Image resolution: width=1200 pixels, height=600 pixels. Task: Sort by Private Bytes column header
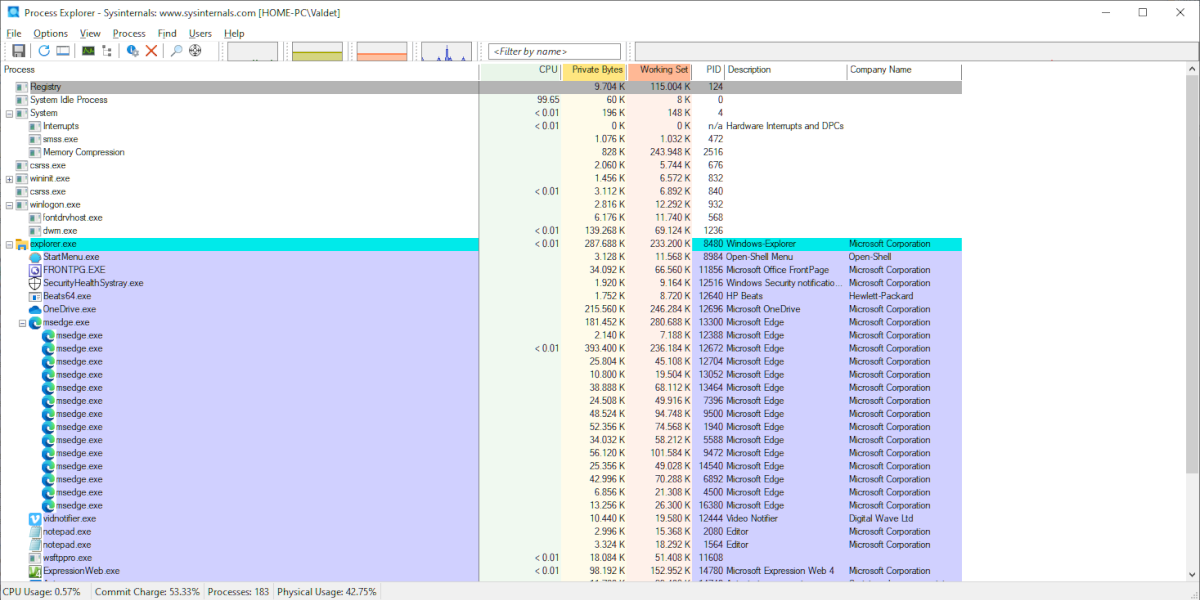[595, 71]
